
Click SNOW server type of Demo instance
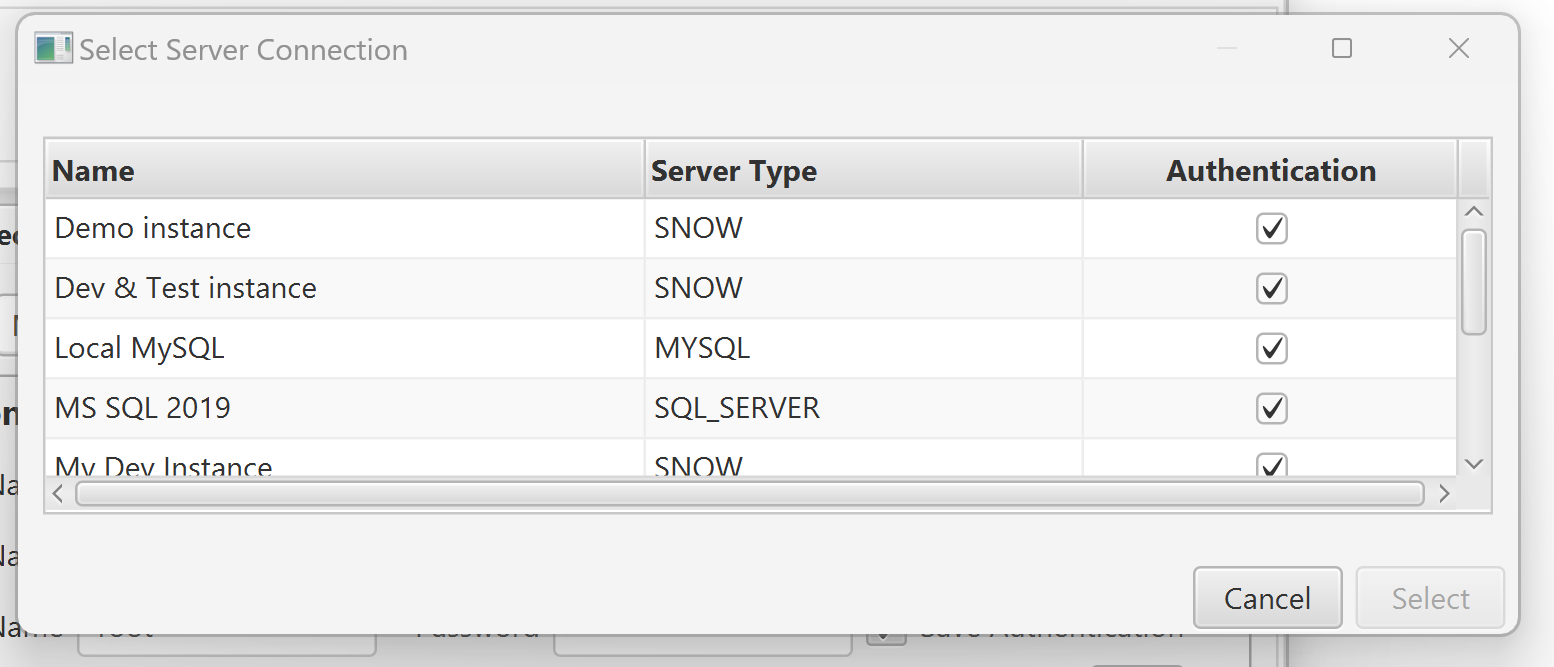698,228
